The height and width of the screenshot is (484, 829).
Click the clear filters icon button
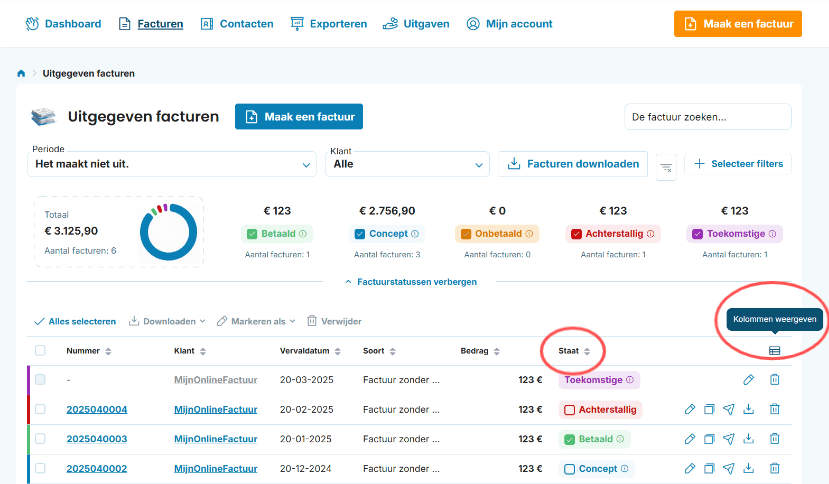point(666,168)
